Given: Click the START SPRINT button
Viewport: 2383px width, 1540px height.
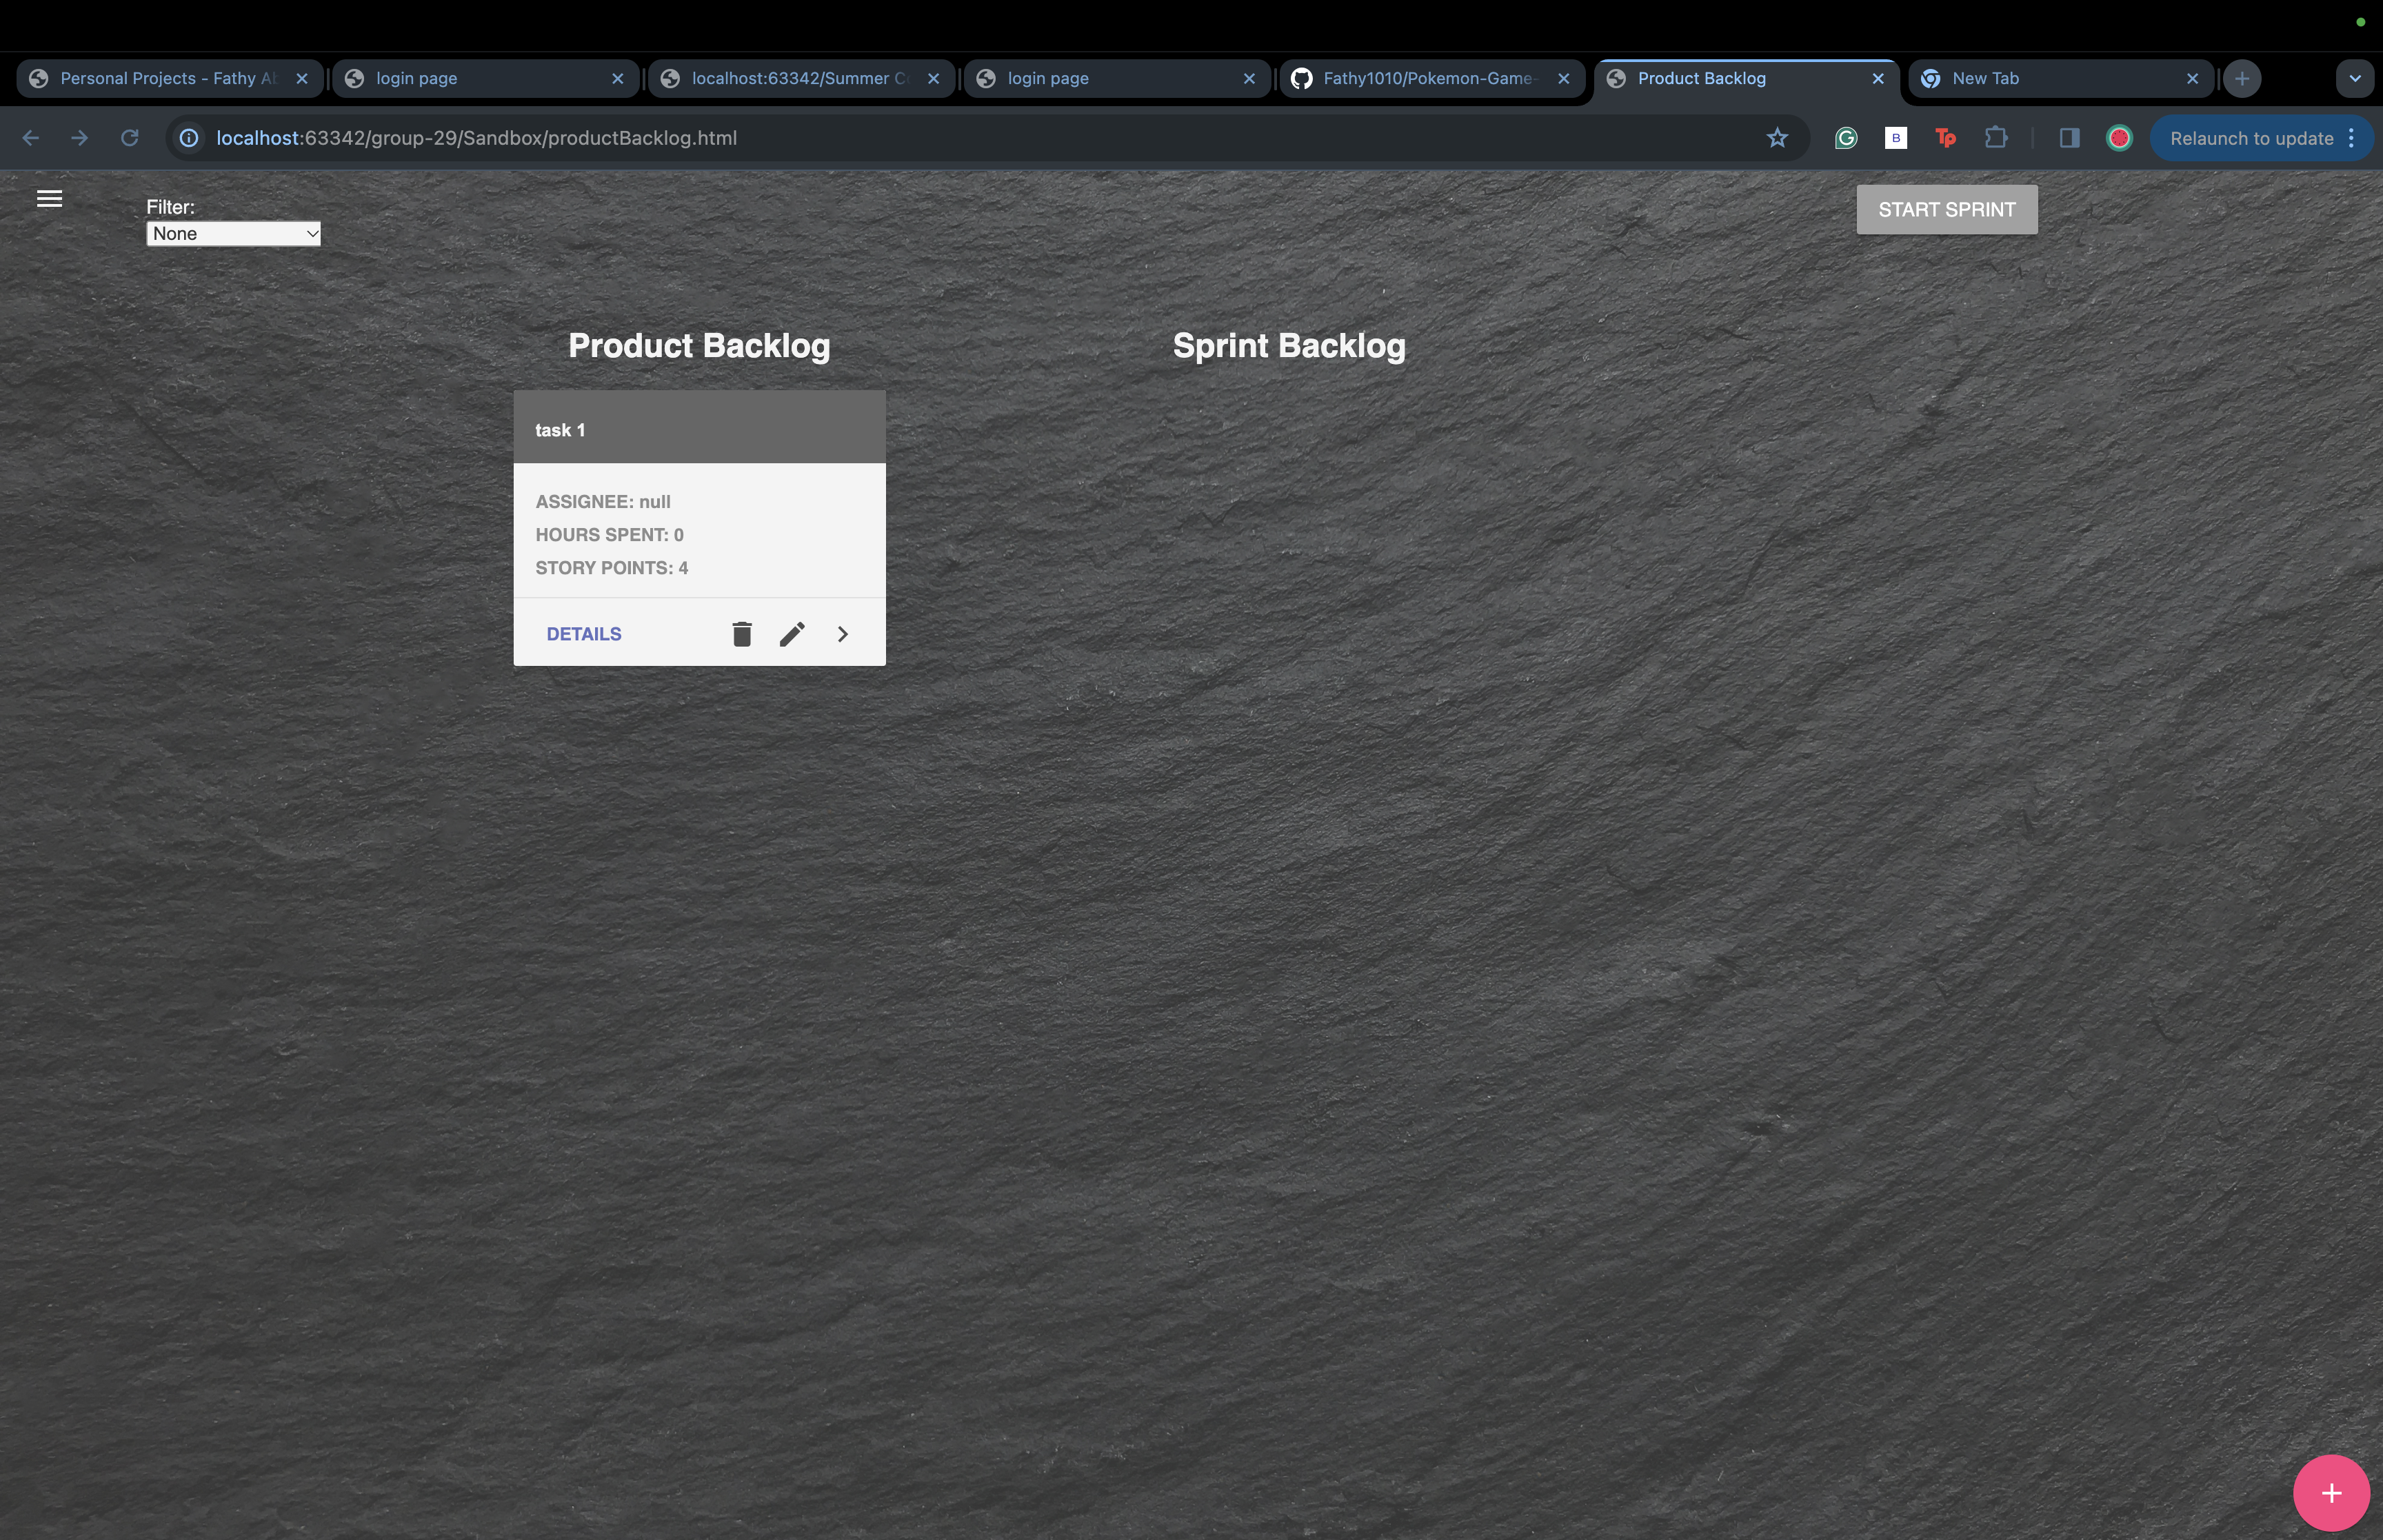Looking at the screenshot, I should click(x=1946, y=209).
